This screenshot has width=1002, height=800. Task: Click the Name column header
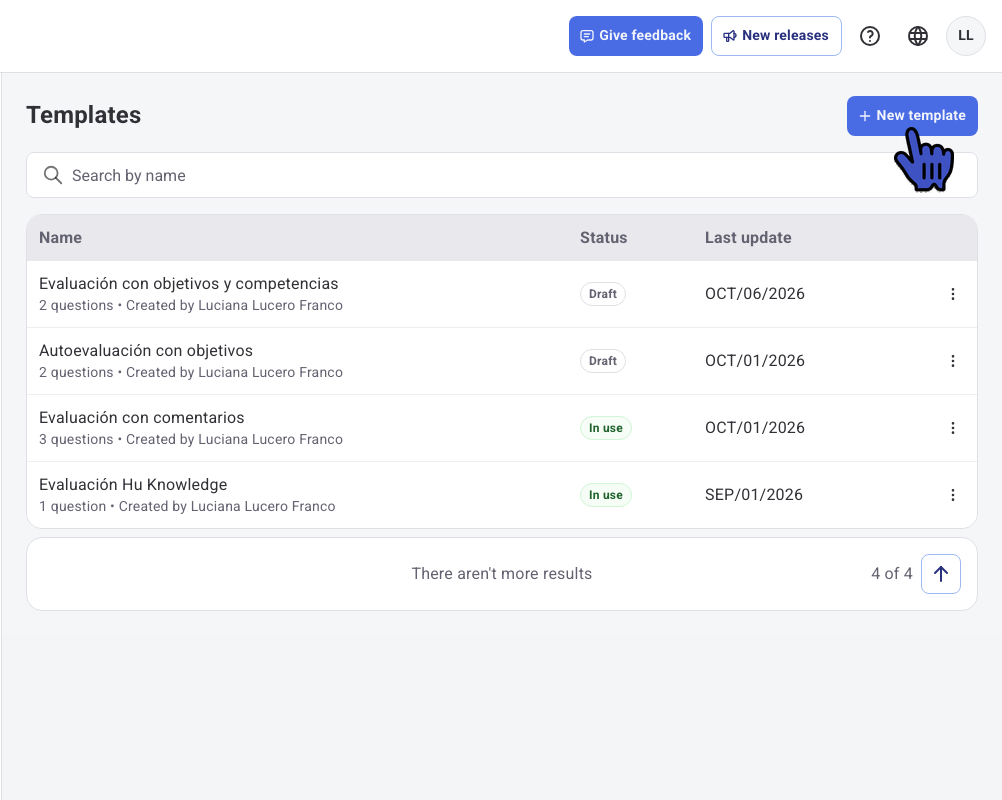tap(60, 238)
